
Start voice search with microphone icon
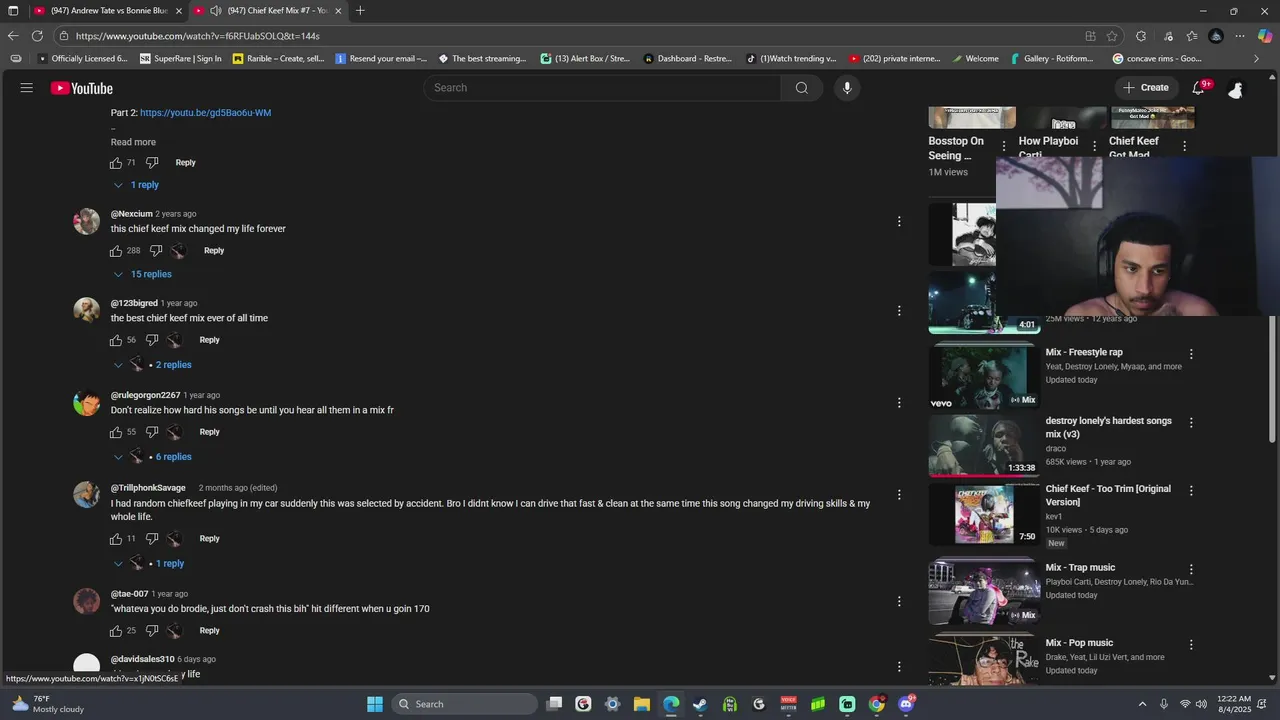click(x=847, y=88)
